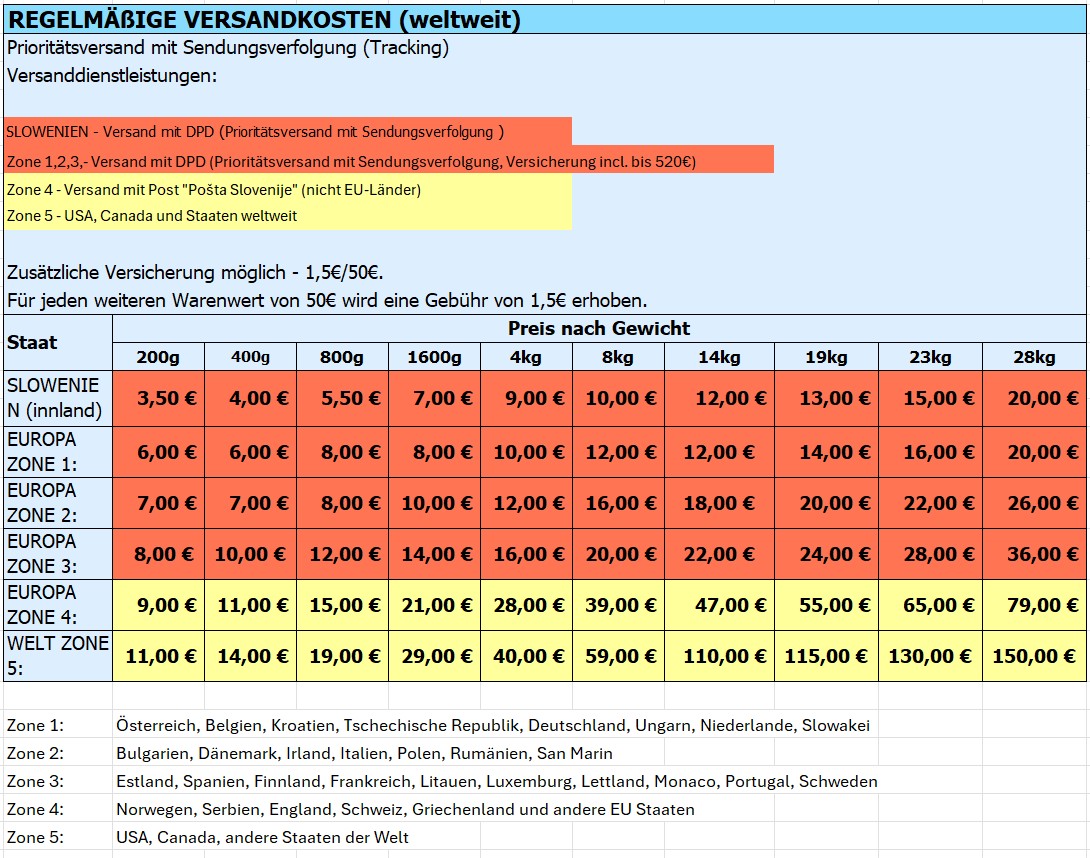Click the 'Prioritätsversand mit Sendungsverfolgung (Tracking)' line
The height and width of the screenshot is (858, 1090).
point(228,48)
